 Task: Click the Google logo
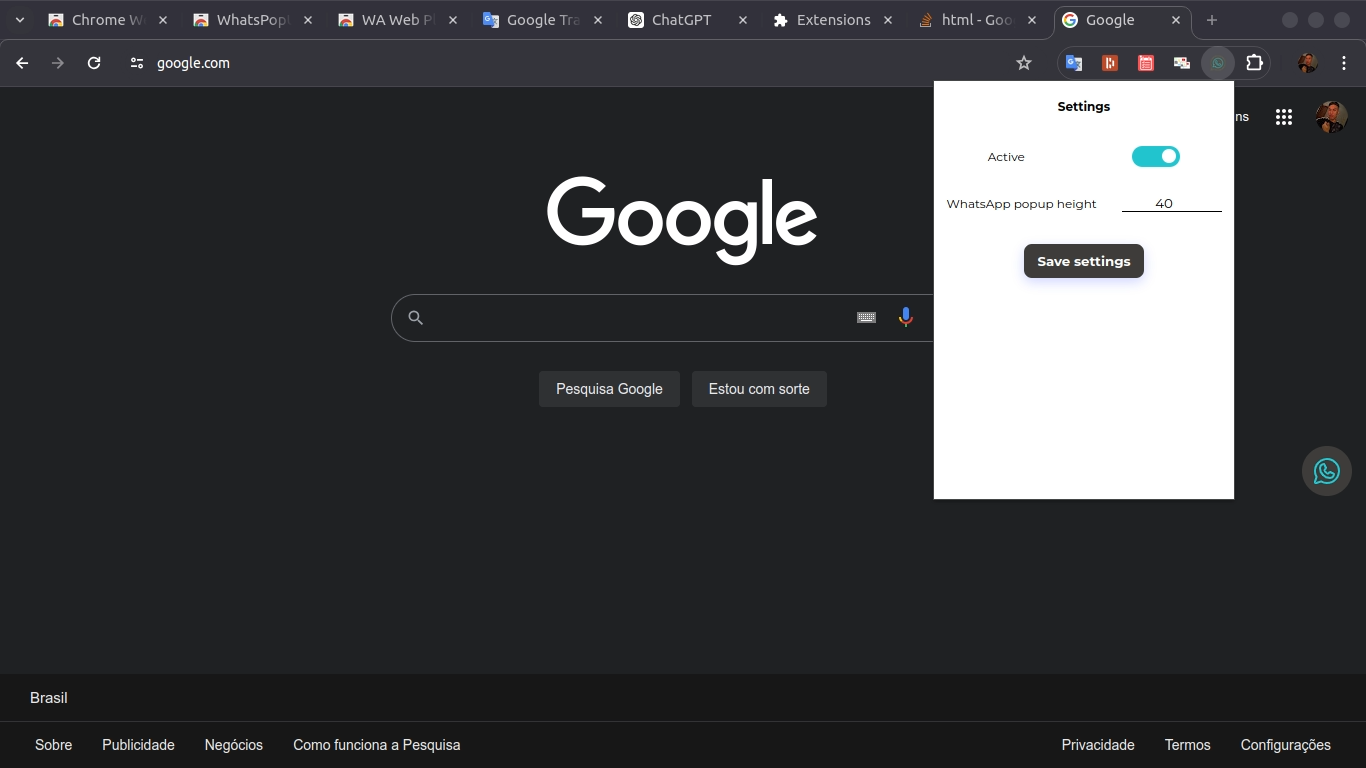[x=682, y=220]
